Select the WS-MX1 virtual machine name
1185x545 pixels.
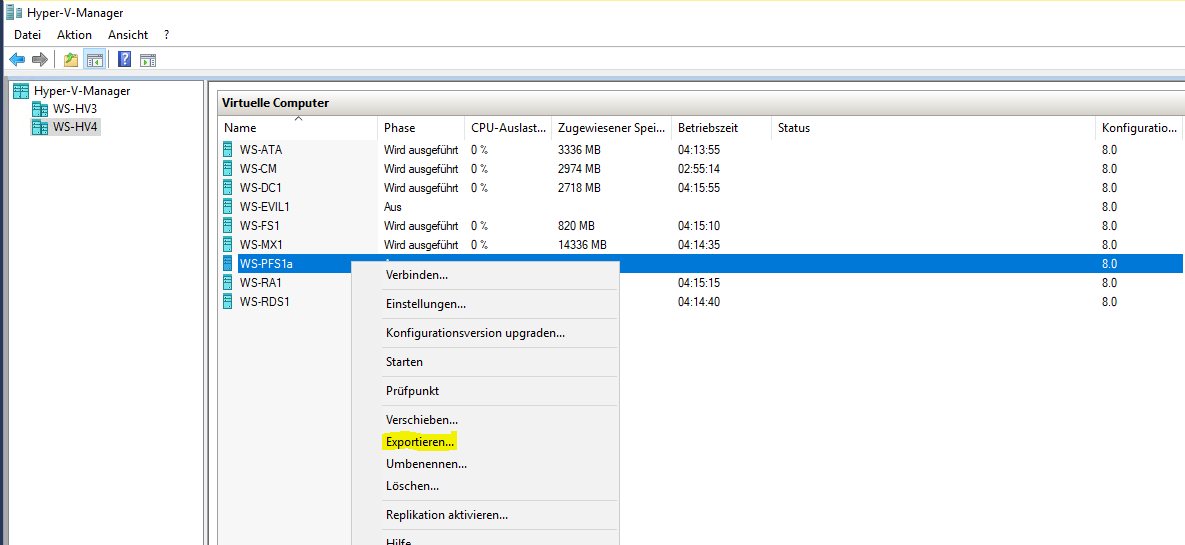(261, 244)
